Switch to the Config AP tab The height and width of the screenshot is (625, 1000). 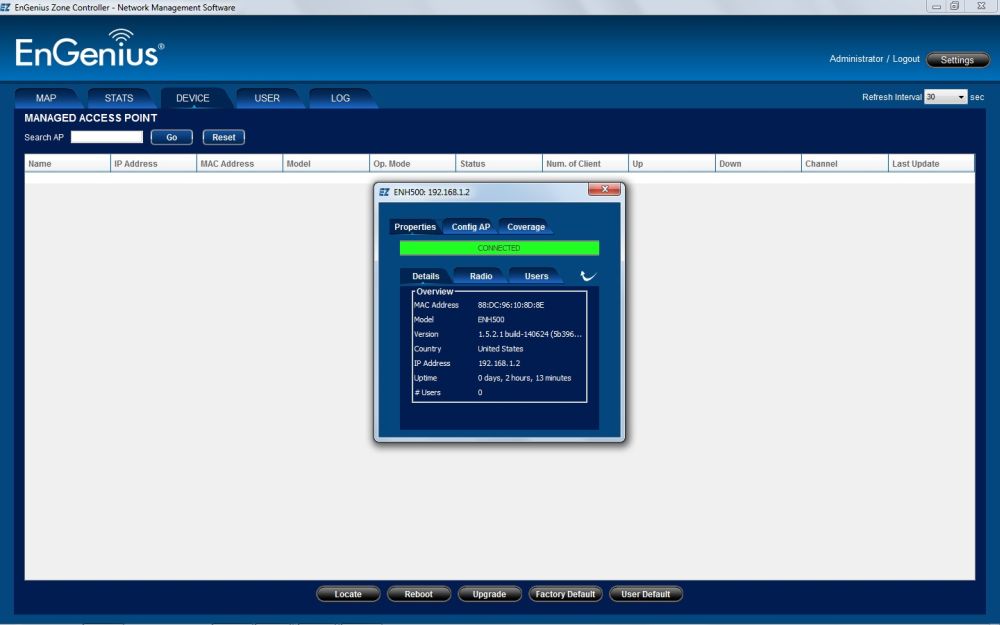[471, 227]
